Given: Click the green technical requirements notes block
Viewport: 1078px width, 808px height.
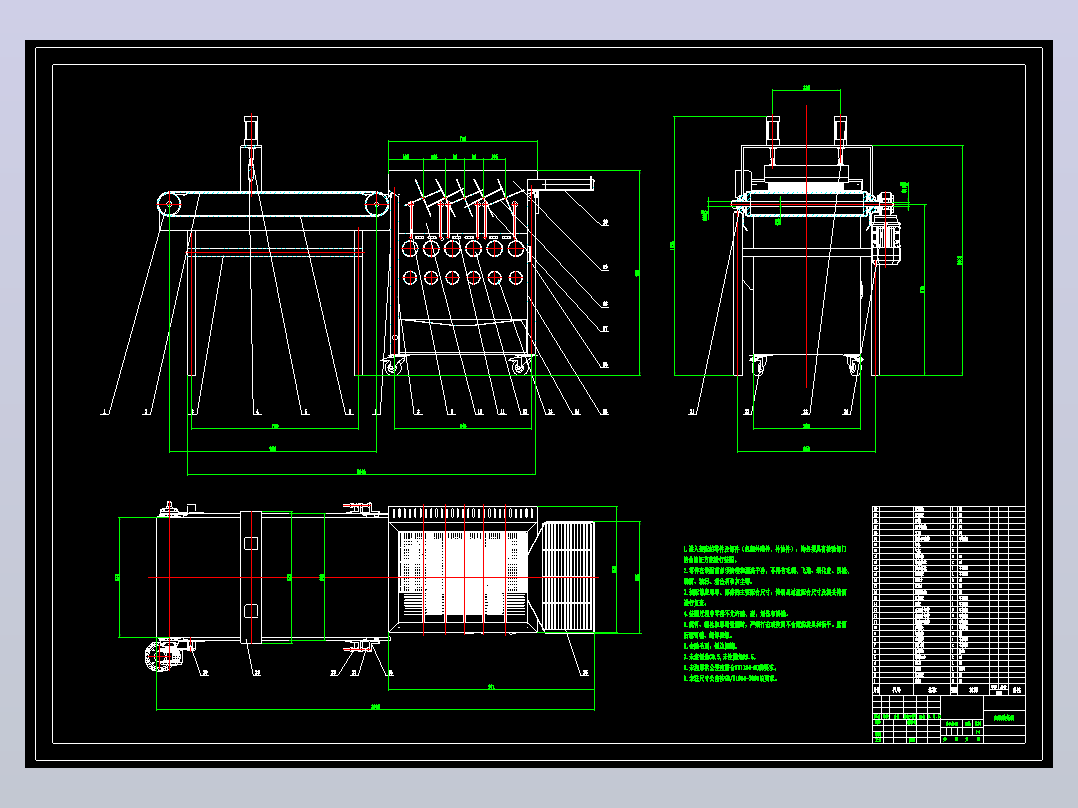Looking at the screenshot, I should (766, 613).
